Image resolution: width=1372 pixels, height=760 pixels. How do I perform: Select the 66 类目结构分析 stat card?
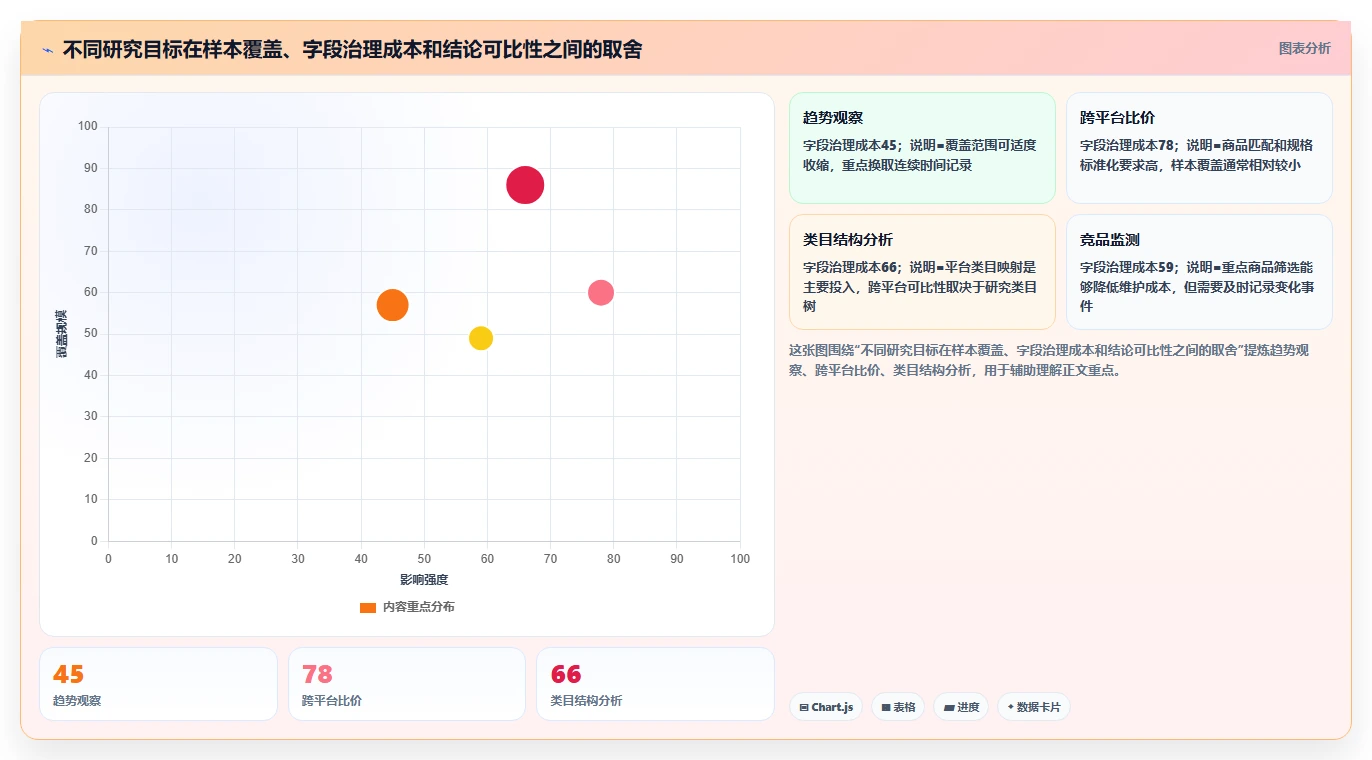[x=655, y=684]
